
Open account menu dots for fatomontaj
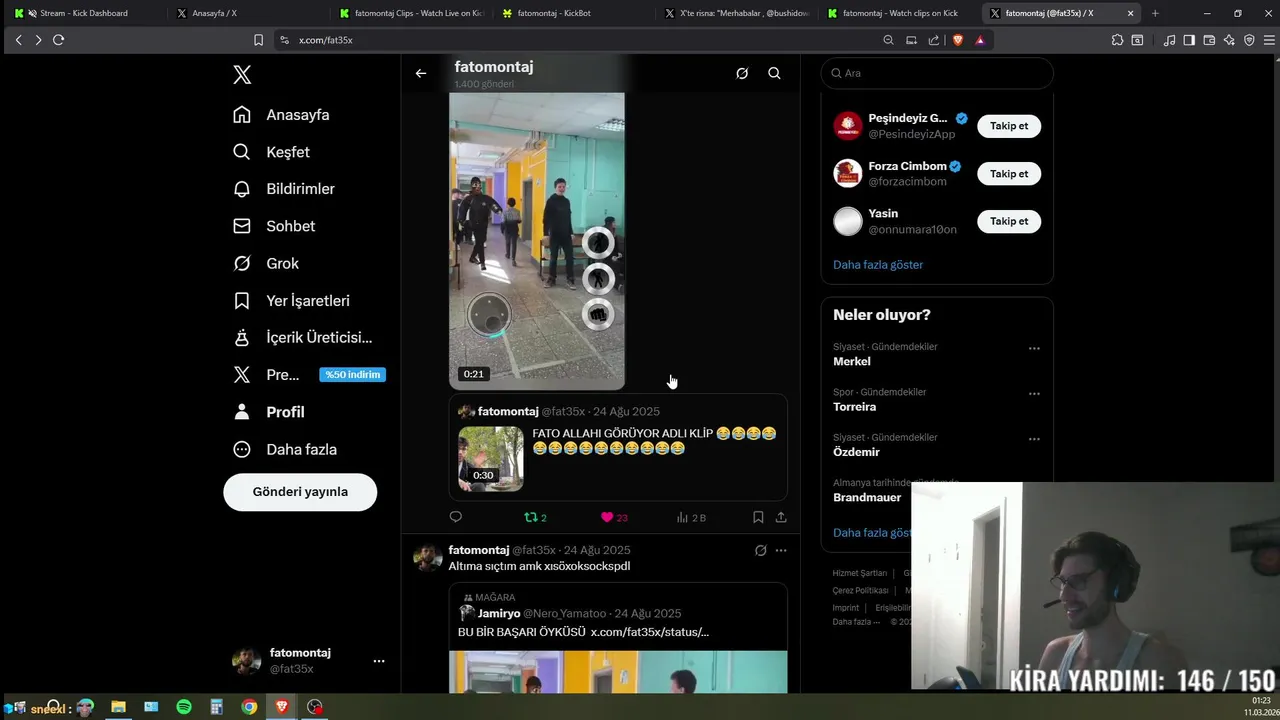point(379,661)
